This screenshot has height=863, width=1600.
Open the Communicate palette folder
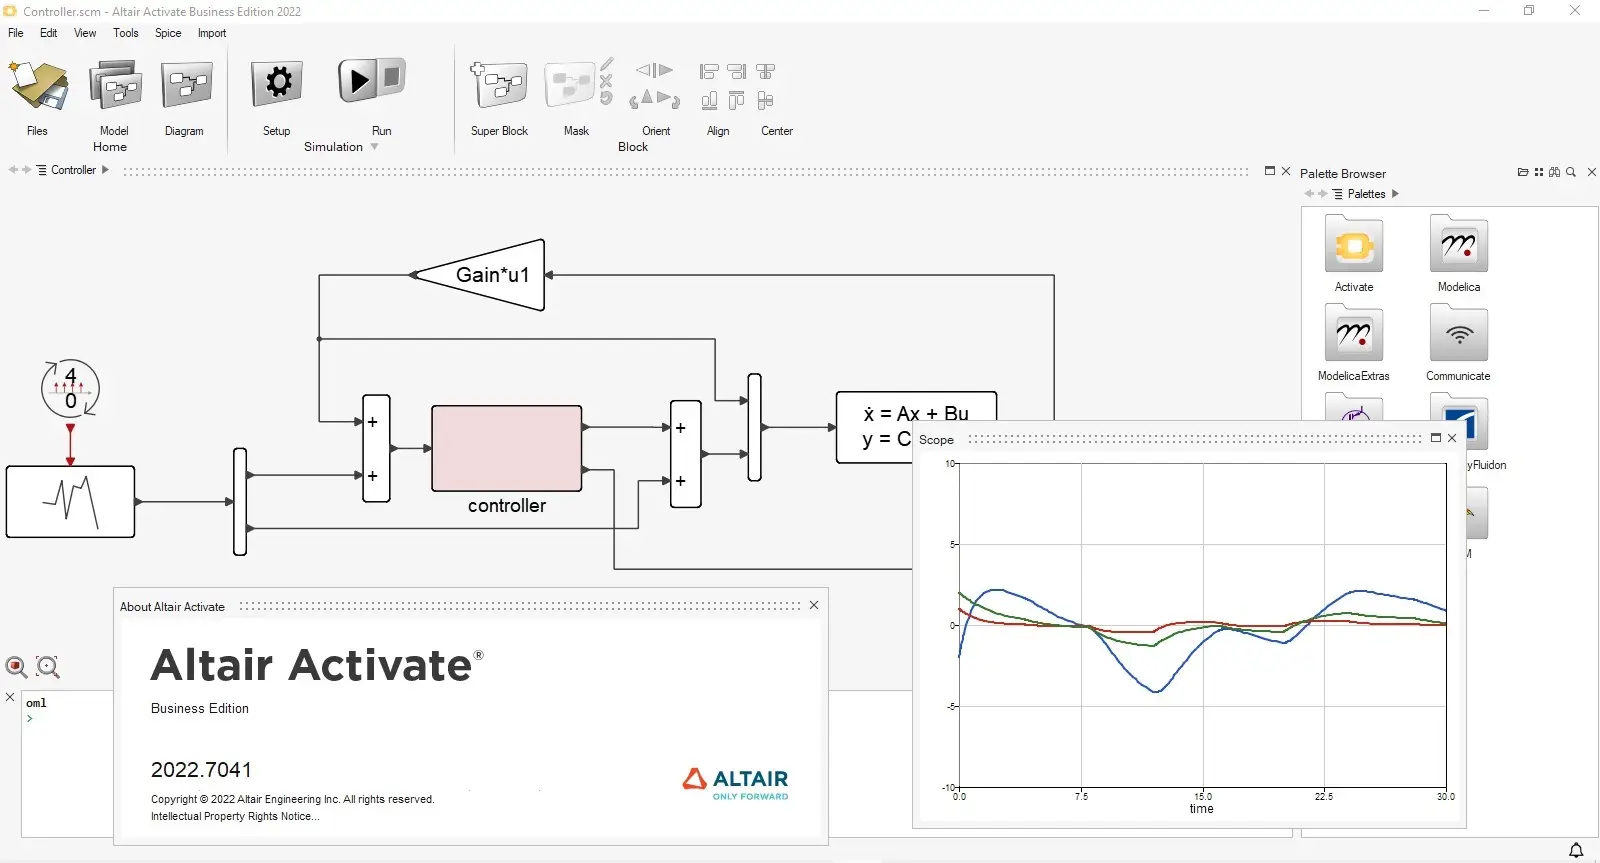pyautogui.click(x=1459, y=333)
